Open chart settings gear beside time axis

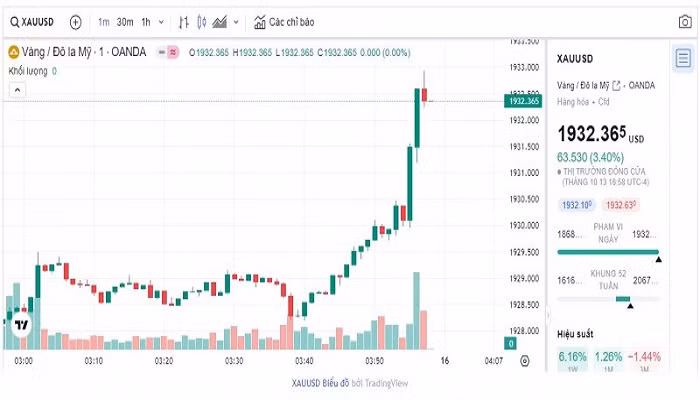coord(525,360)
